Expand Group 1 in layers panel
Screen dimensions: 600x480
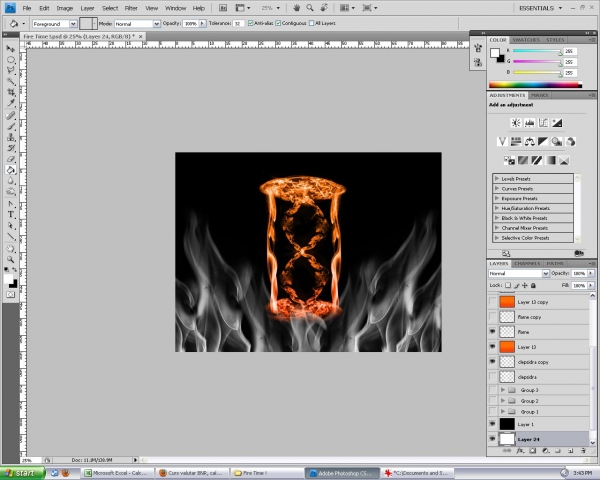(503, 411)
